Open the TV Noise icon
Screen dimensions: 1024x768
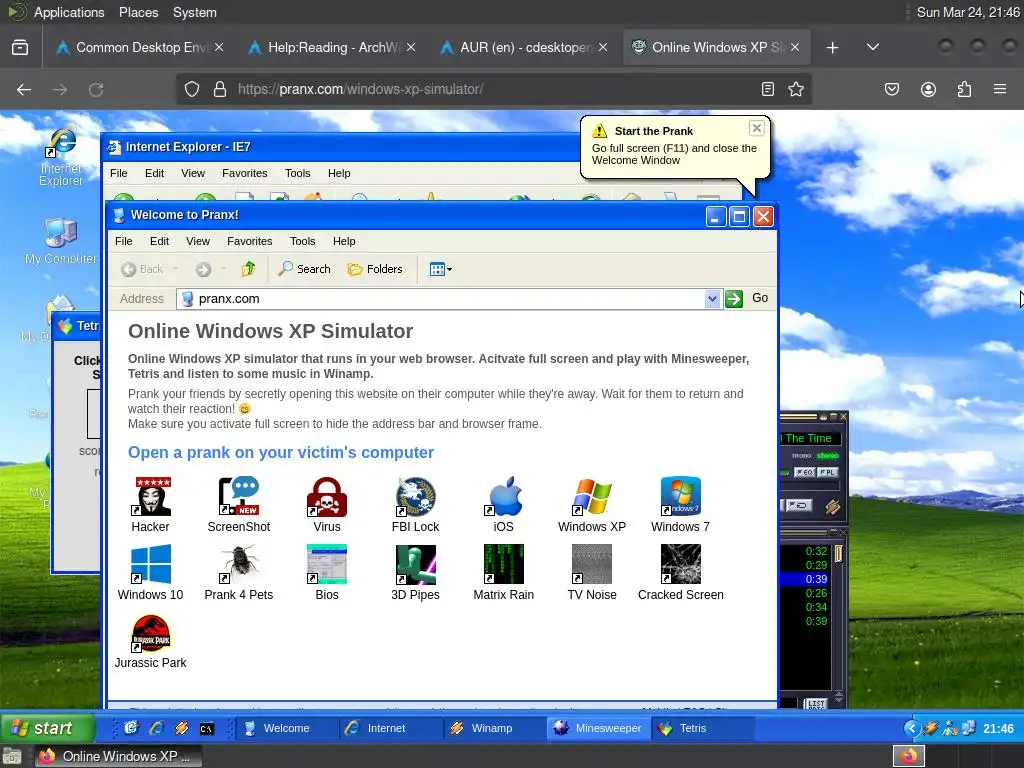tap(592, 564)
